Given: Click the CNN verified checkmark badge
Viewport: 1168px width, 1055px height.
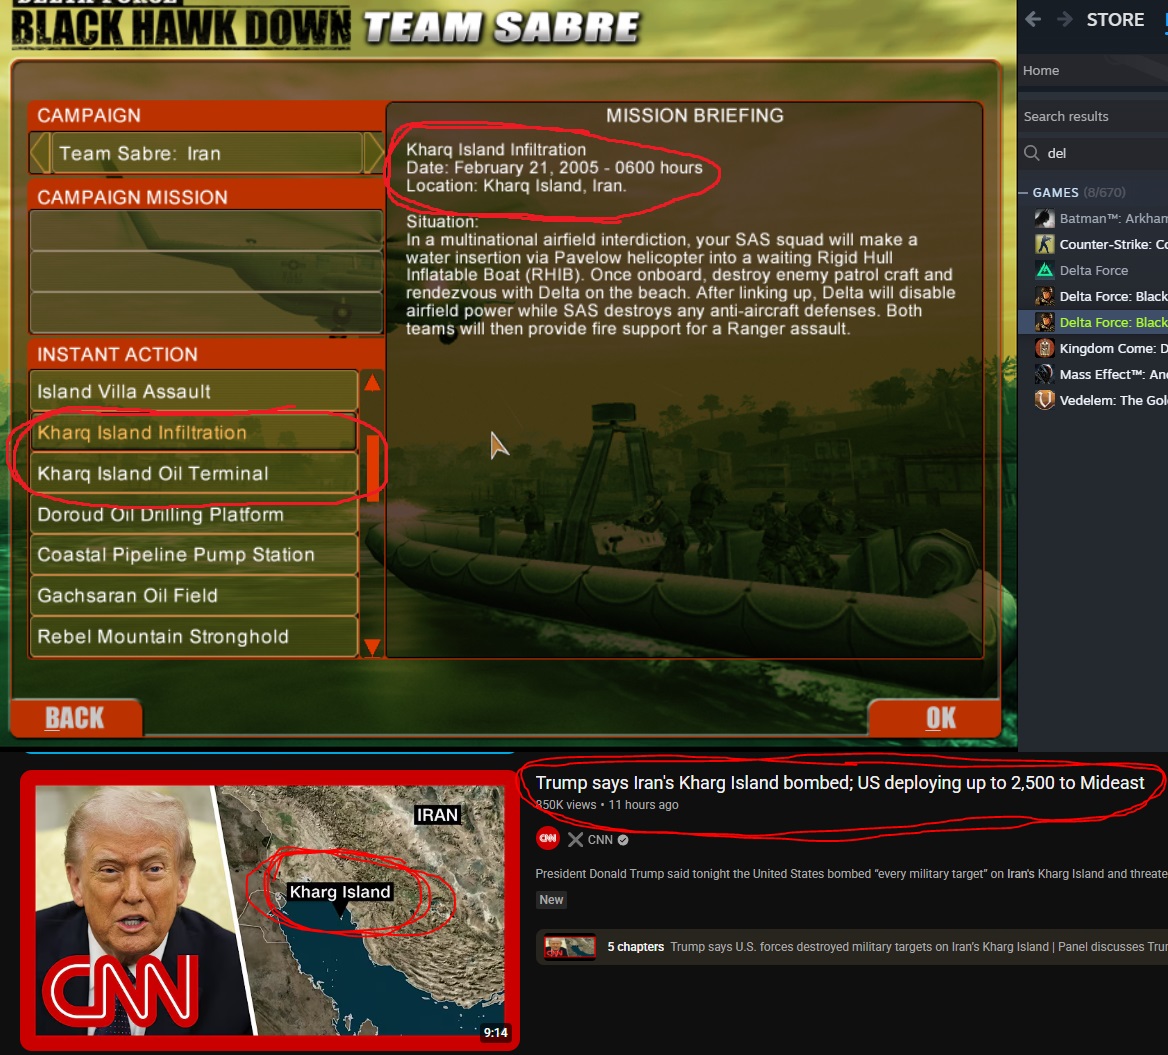Looking at the screenshot, I should pyautogui.click(x=623, y=840).
